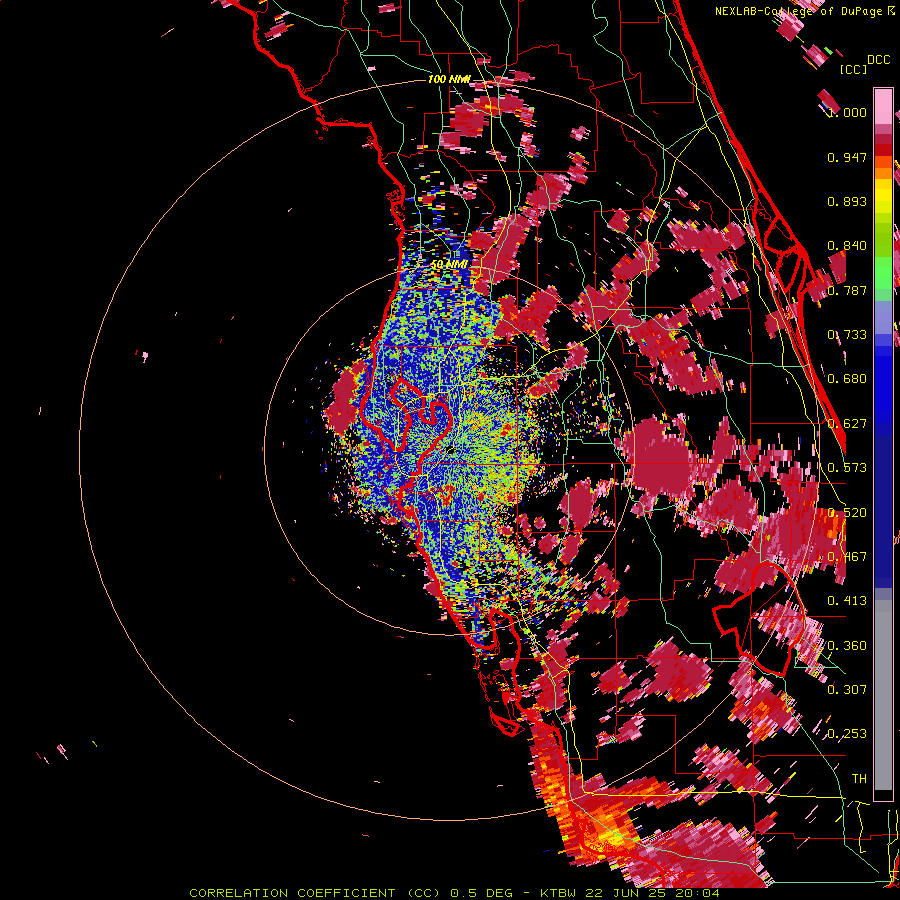Select the 0.573 scale value
This screenshot has height=900, width=900.
(847, 468)
